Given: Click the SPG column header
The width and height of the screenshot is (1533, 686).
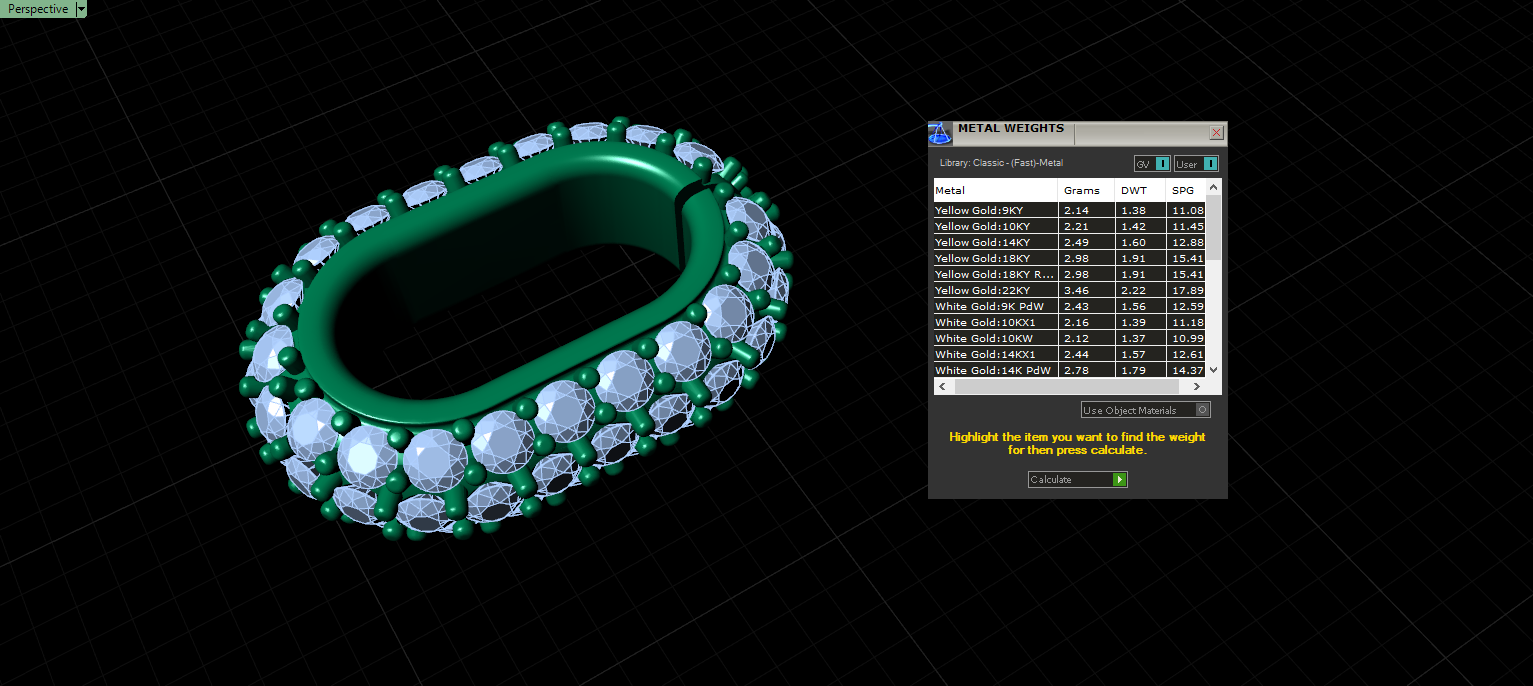Looking at the screenshot, I should pos(1185,190).
